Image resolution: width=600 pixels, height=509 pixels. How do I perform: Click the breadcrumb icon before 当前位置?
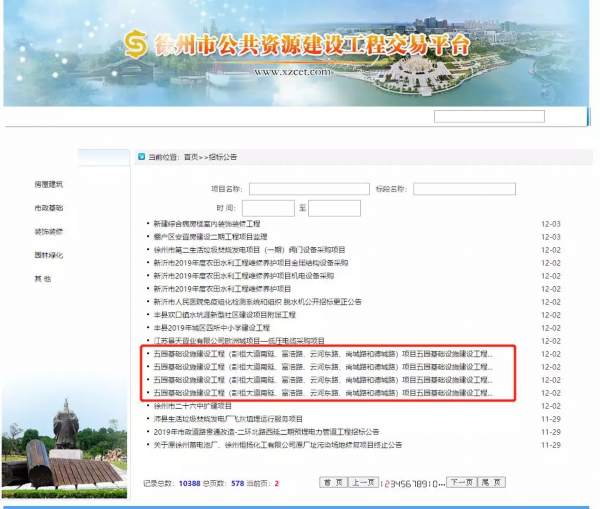pyautogui.click(x=140, y=157)
